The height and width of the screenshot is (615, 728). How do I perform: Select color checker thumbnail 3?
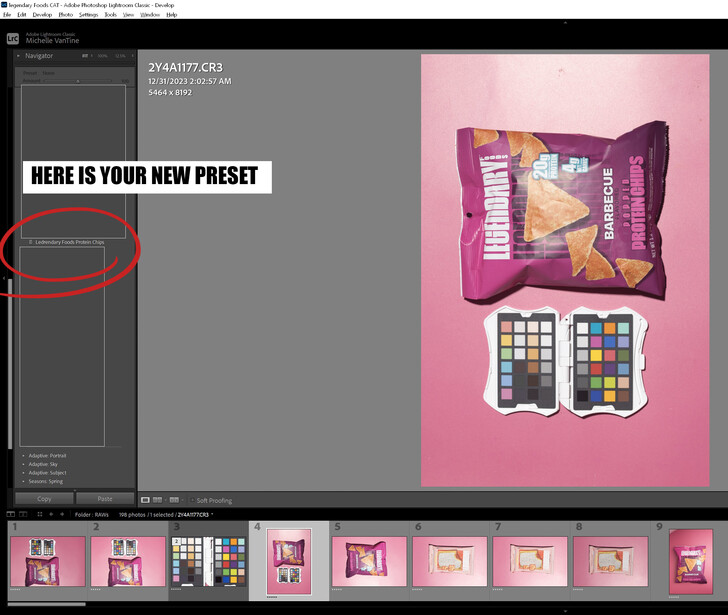[208, 561]
